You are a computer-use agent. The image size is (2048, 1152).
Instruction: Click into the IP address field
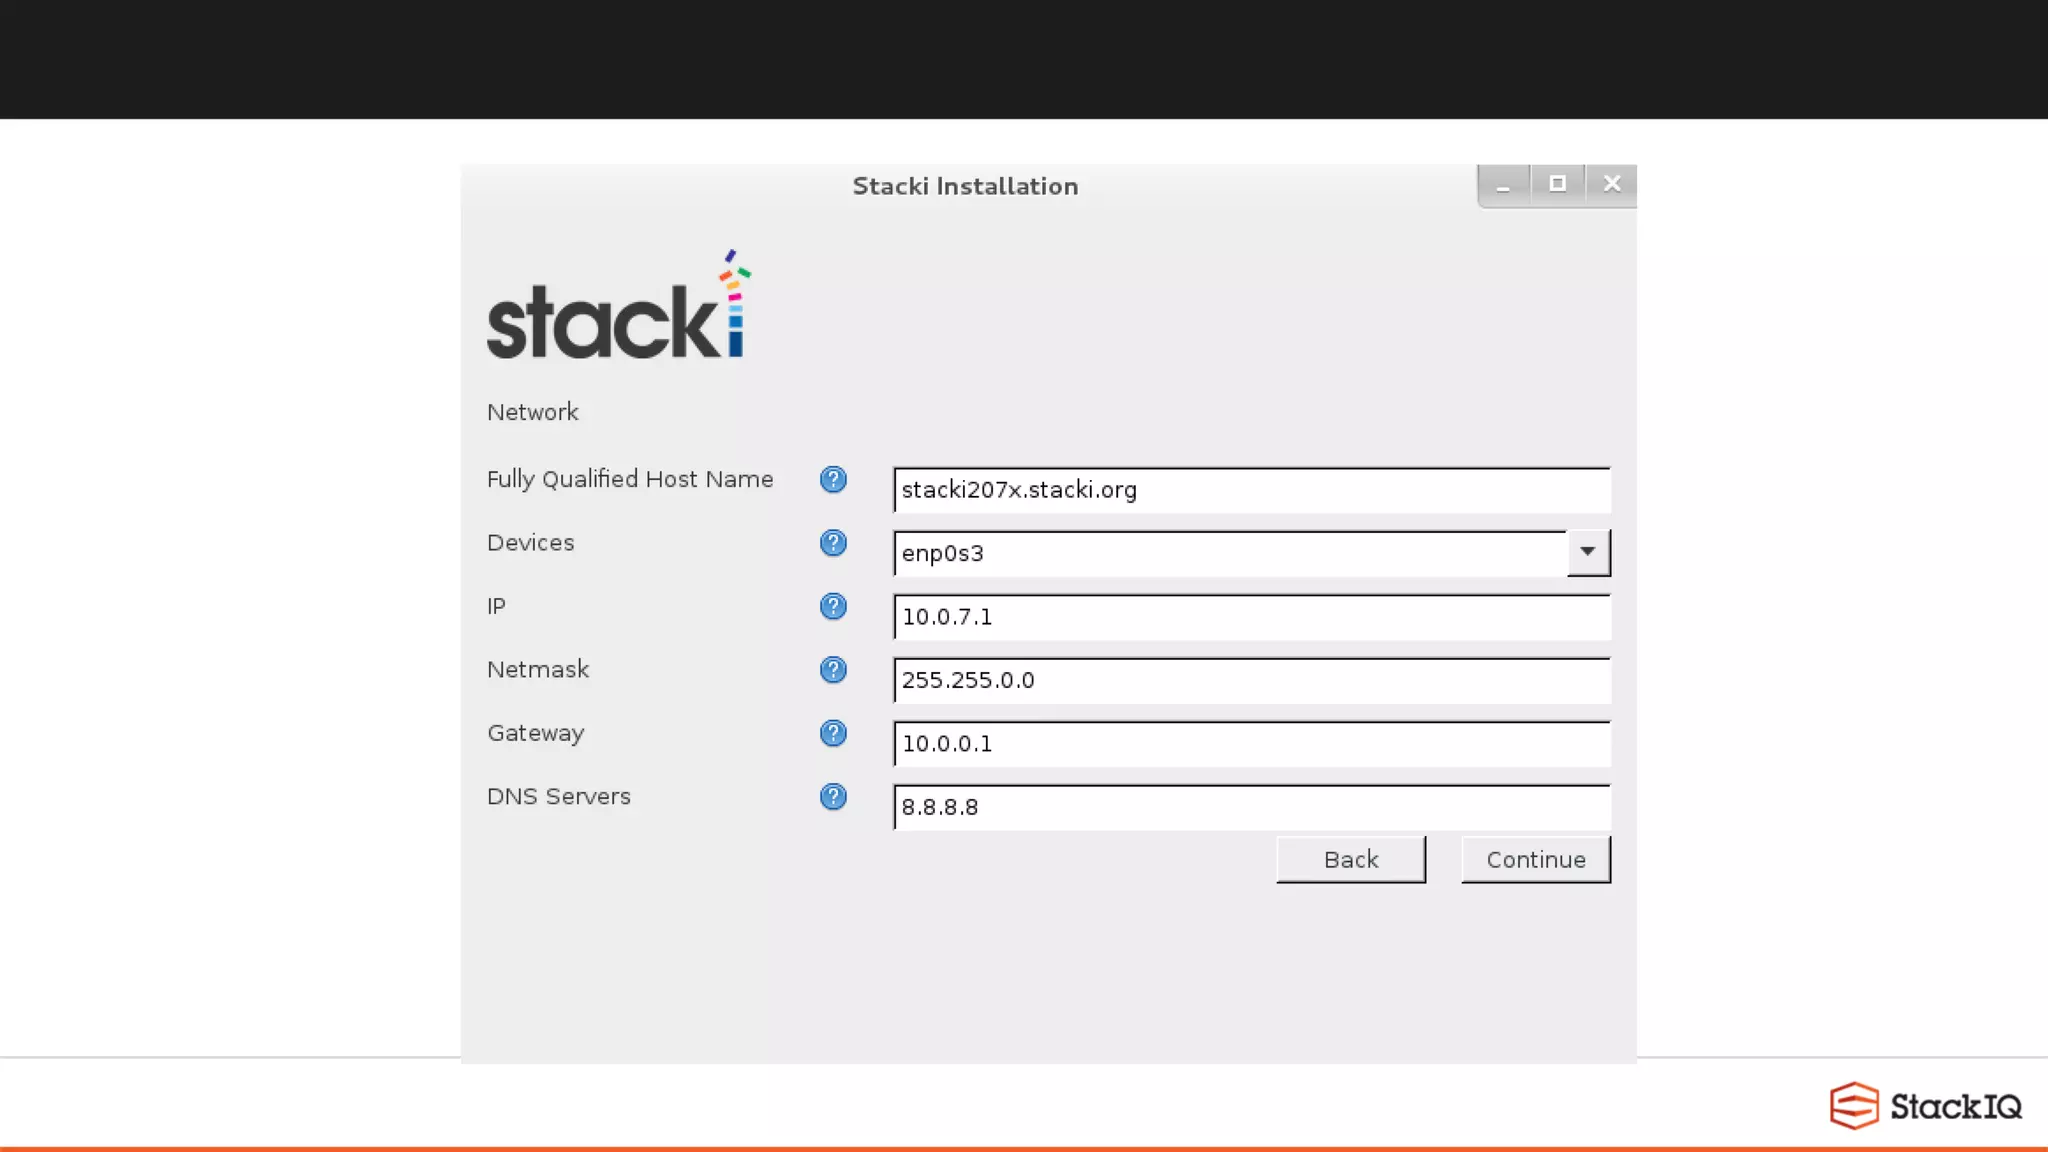click(x=1250, y=617)
